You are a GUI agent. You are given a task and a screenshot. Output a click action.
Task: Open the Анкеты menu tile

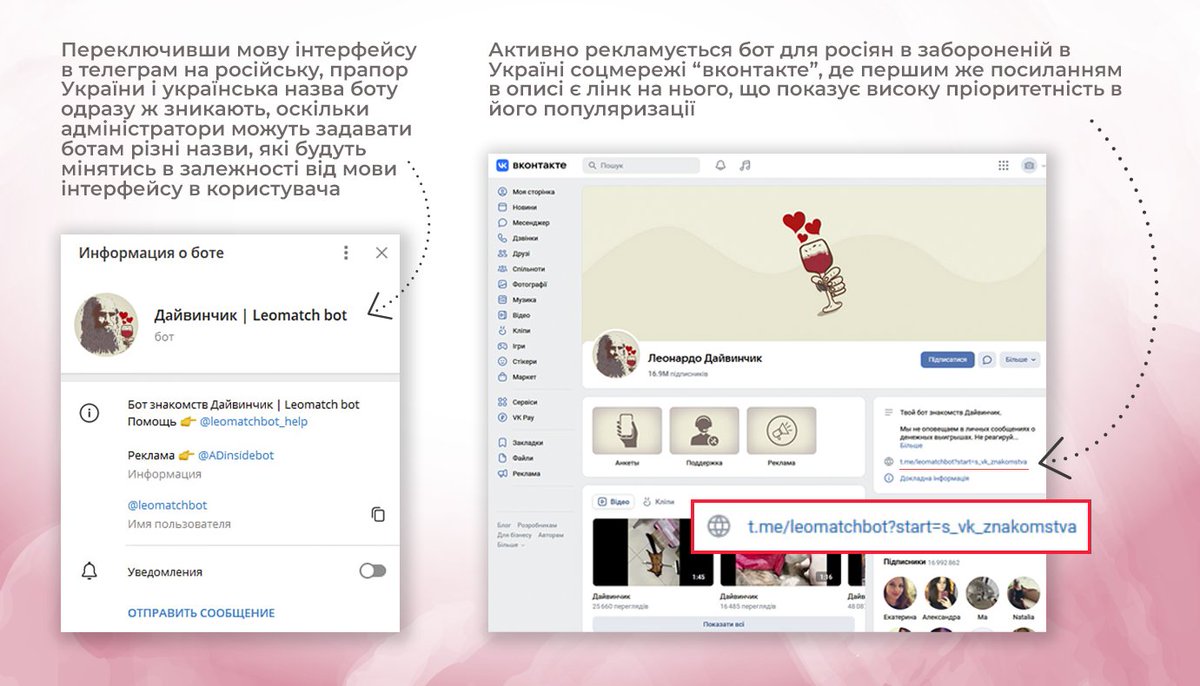coord(627,437)
